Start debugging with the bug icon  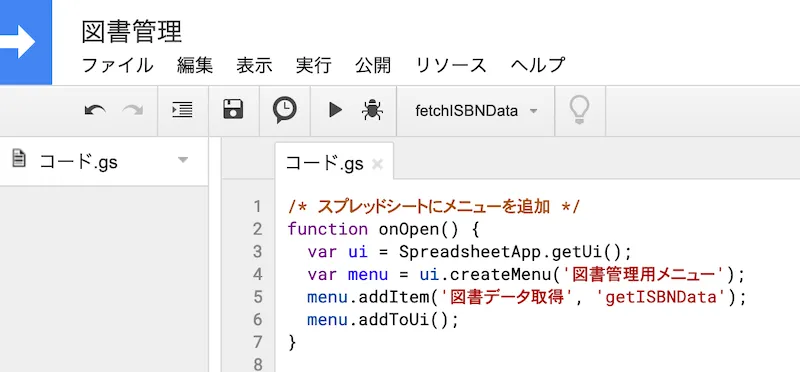tap(373, 110)
